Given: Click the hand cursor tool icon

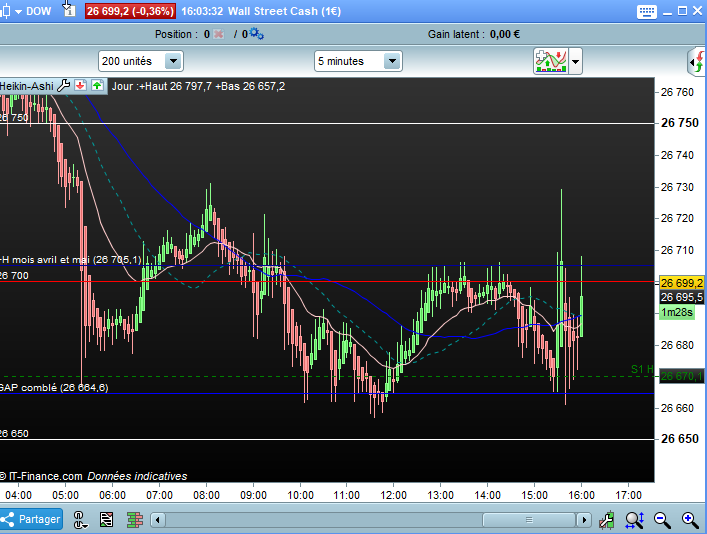Looking at the screenshot, I should click(80, 520).
